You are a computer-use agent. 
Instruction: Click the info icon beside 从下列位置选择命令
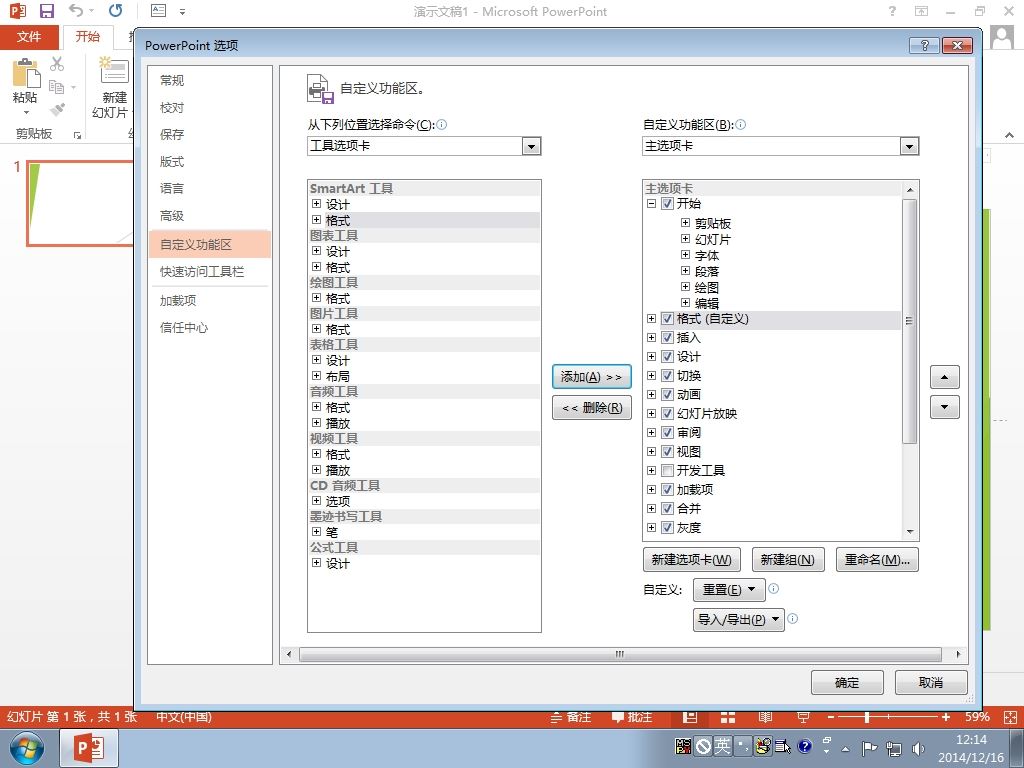click(x=441, y=124)
